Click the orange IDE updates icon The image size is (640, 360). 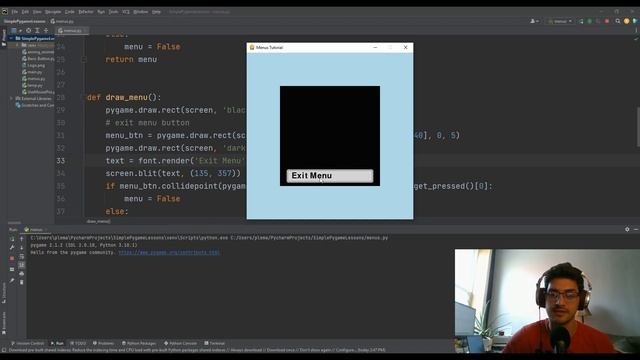[627, 21]
